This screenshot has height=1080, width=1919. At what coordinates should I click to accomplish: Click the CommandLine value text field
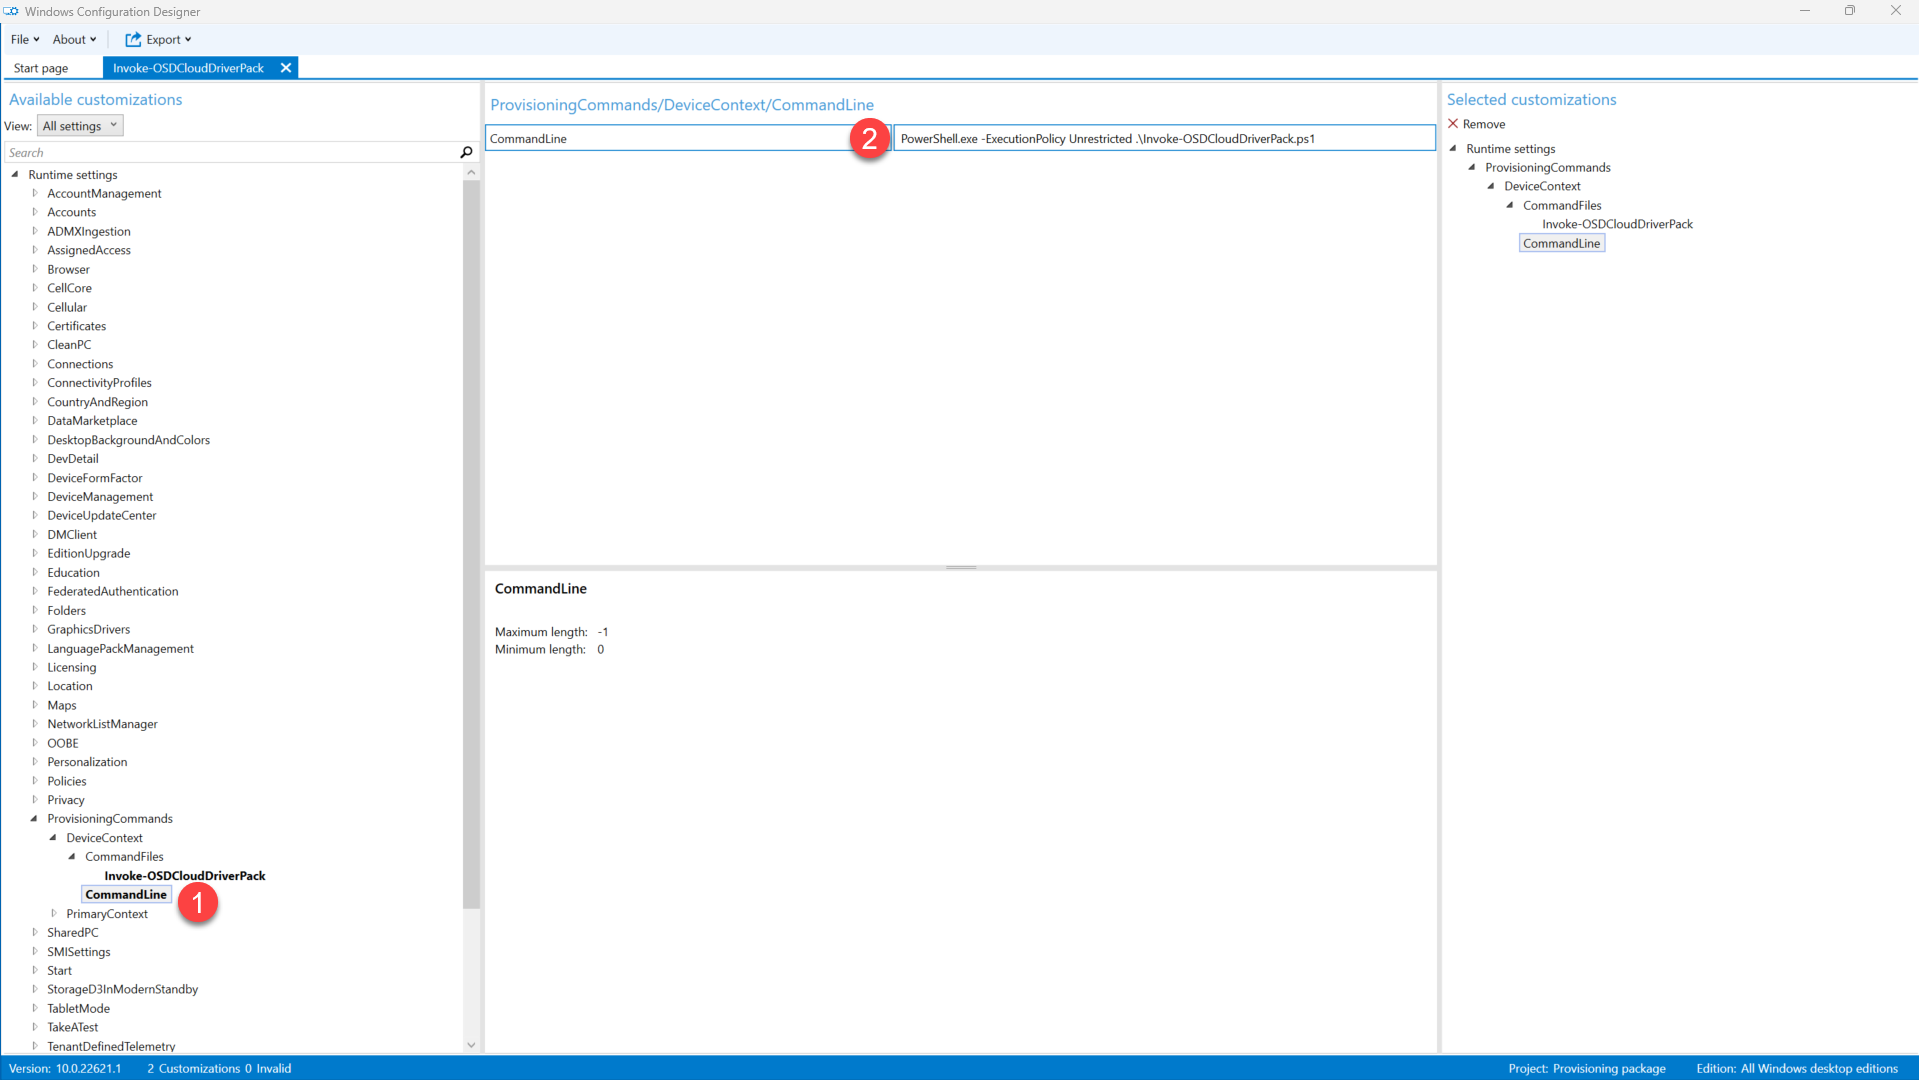pos(1163,138)
